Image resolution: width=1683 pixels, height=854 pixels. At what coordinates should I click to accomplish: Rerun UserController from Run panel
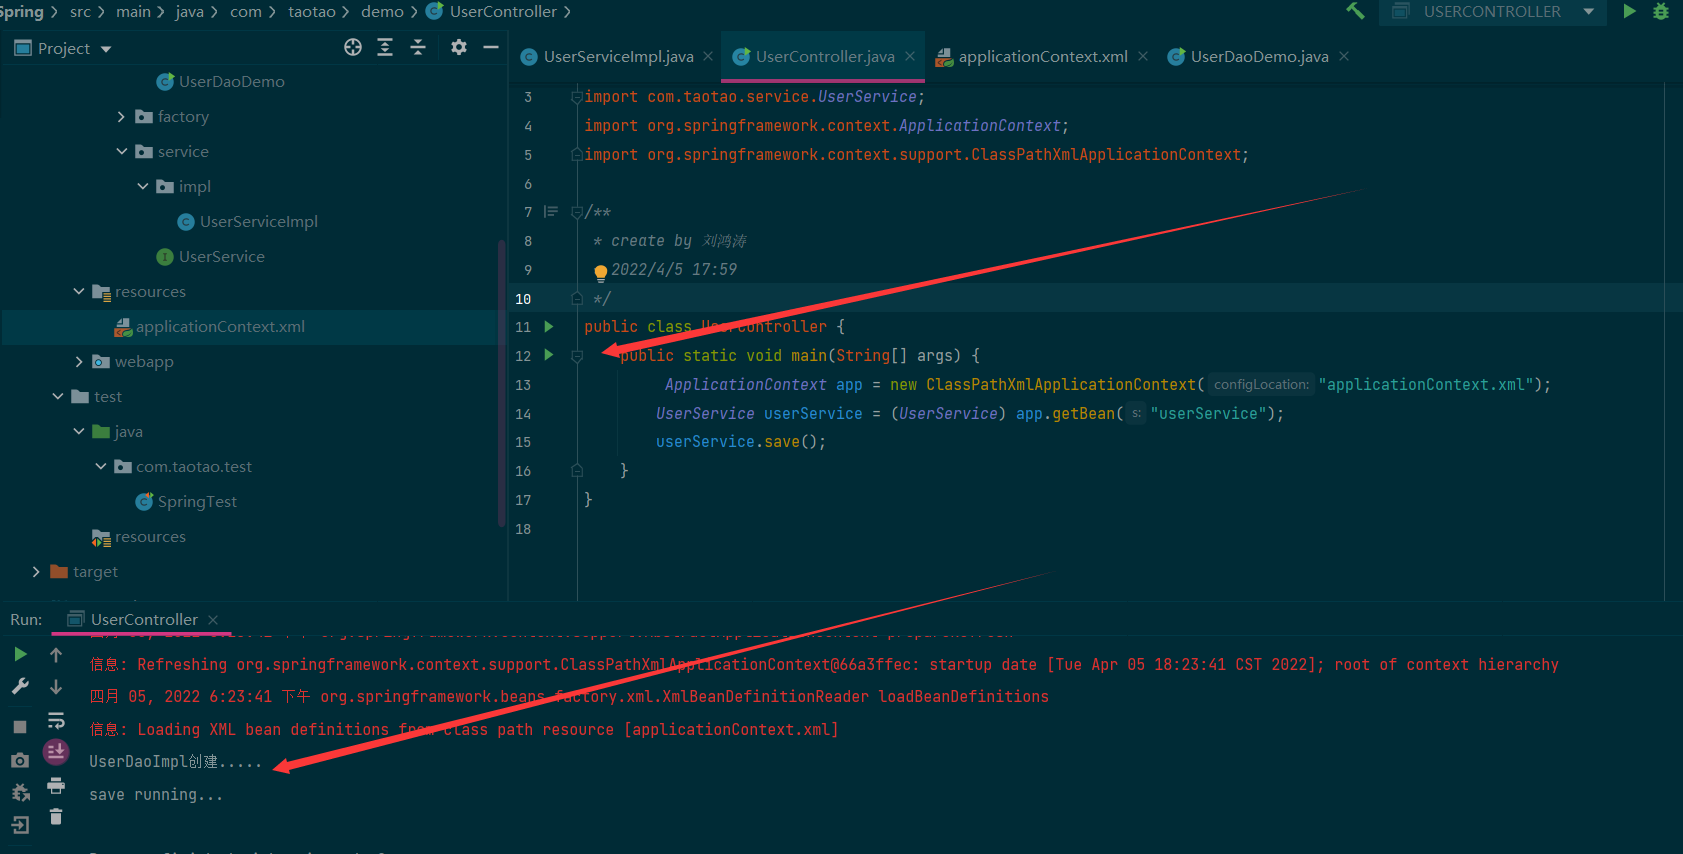(20, 654)
